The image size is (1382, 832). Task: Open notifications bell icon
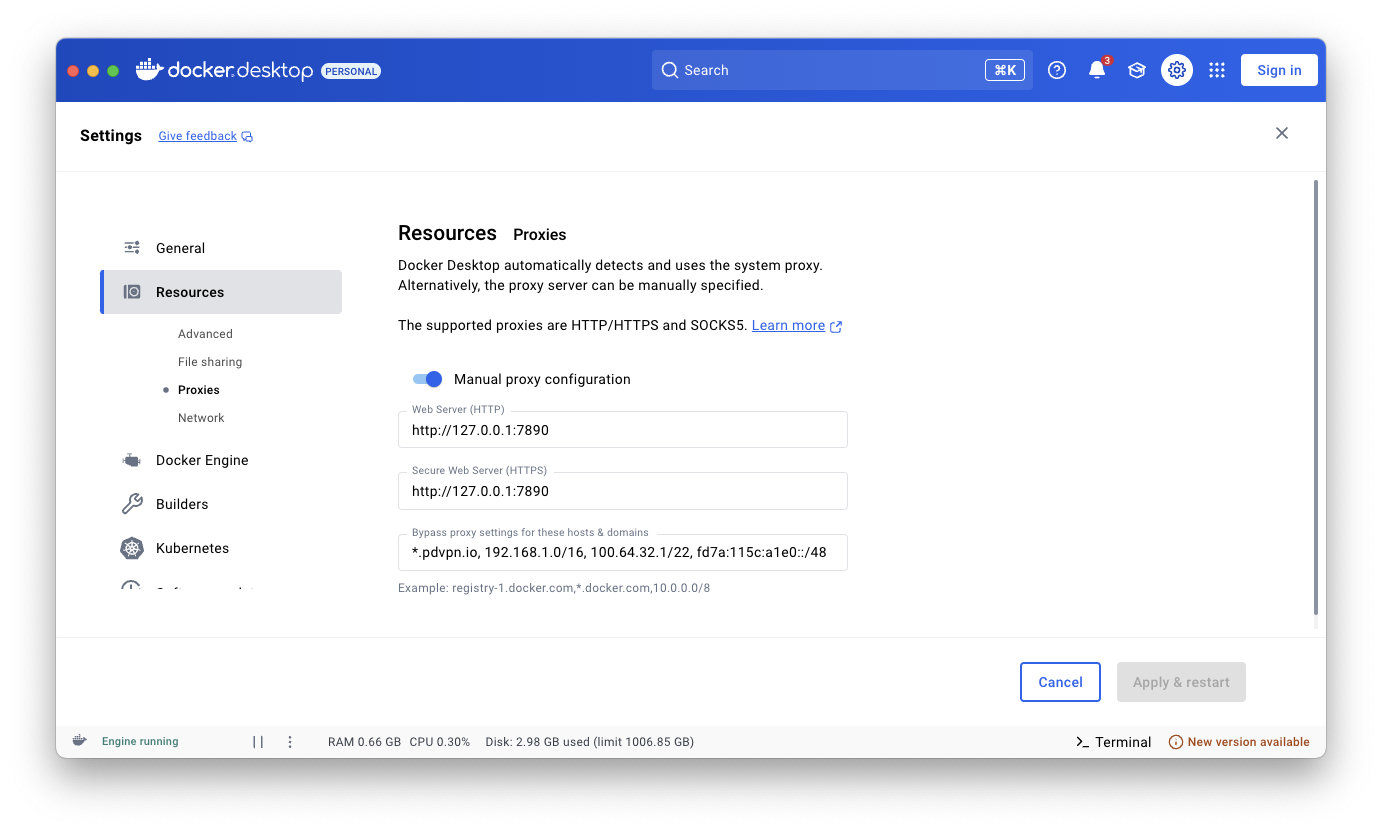pyautogui.click(x=1097, y=70)
